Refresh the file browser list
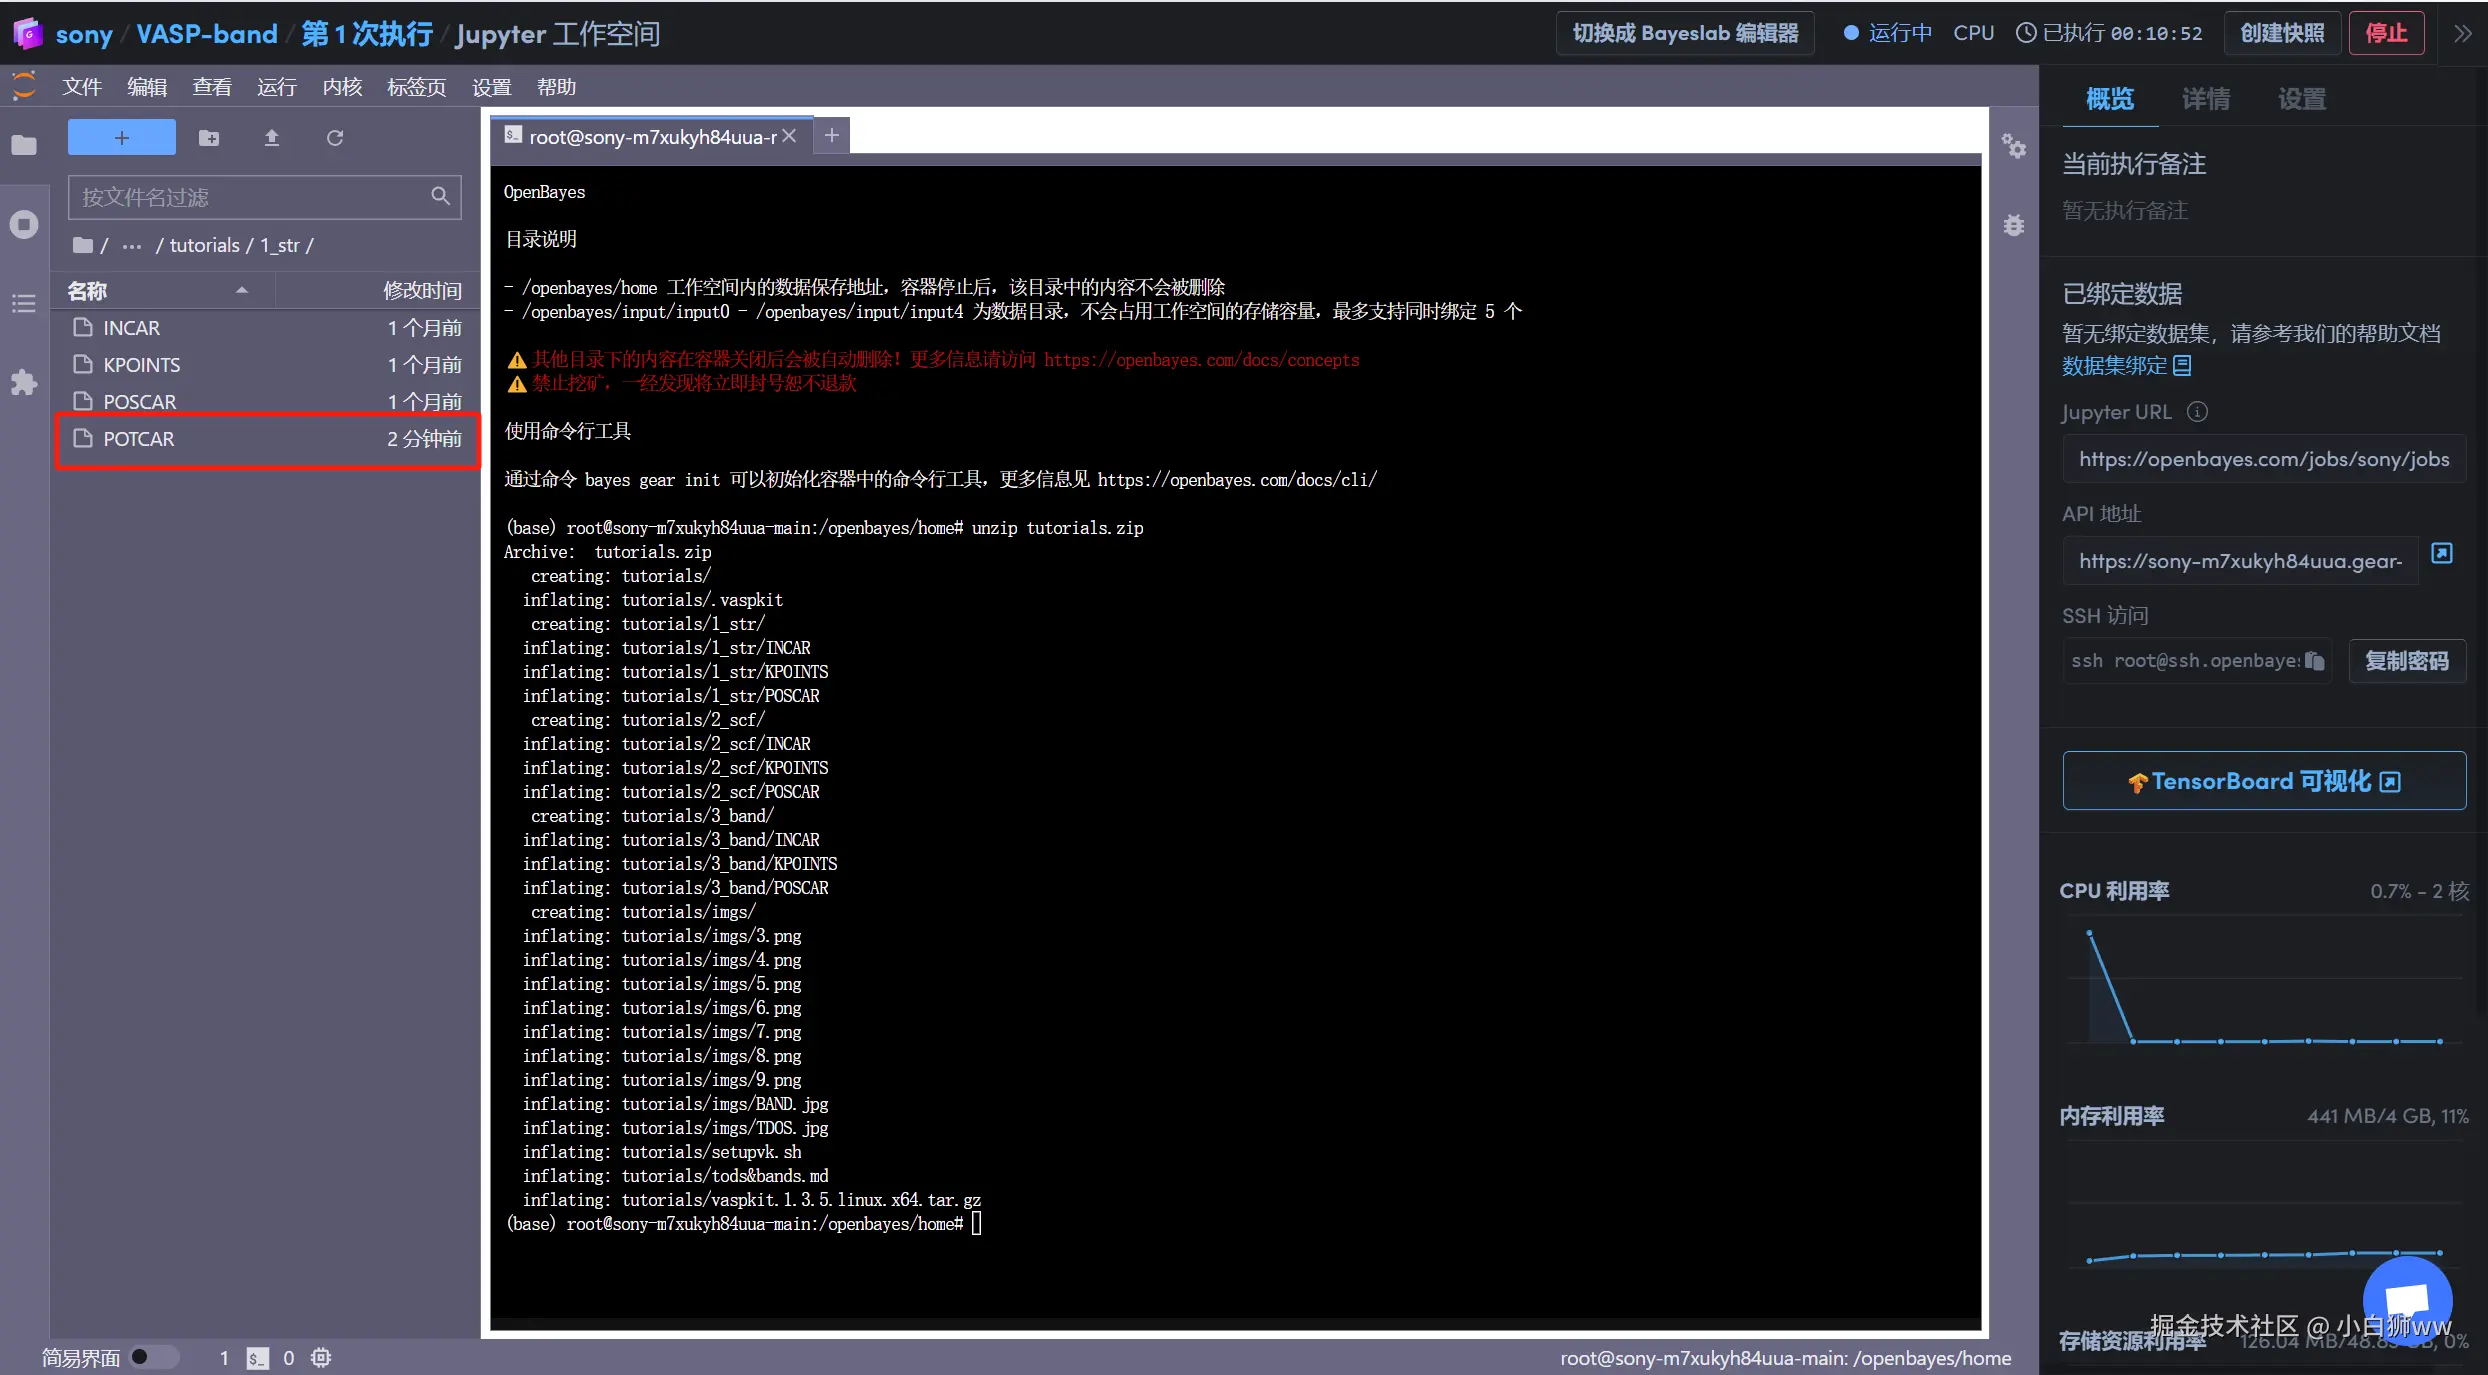 pos(335,138)
